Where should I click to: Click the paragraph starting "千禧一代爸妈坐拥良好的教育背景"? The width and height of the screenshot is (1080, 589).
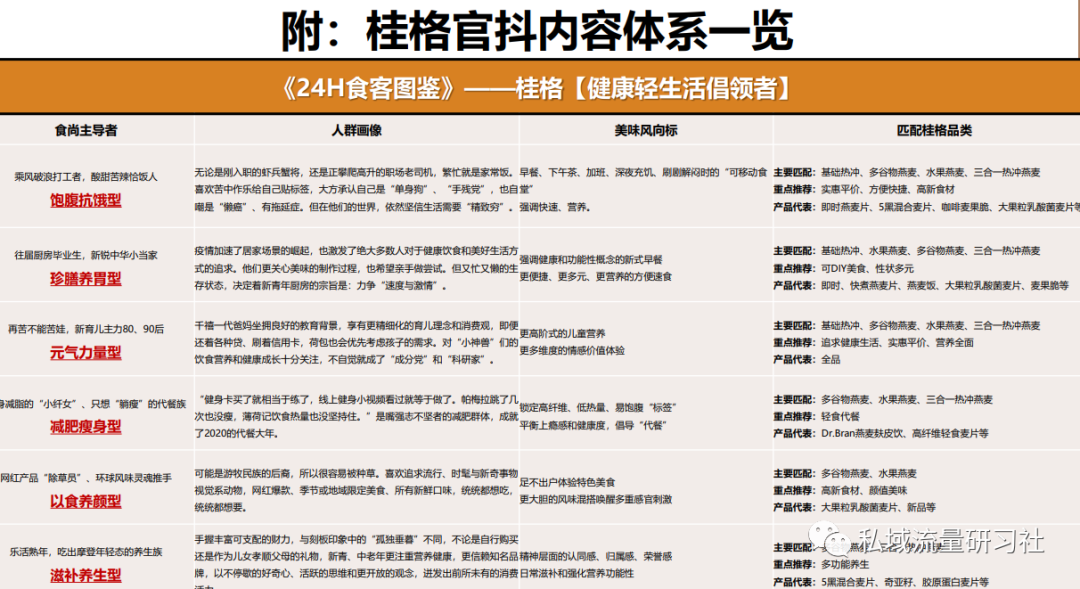point(356,342)
